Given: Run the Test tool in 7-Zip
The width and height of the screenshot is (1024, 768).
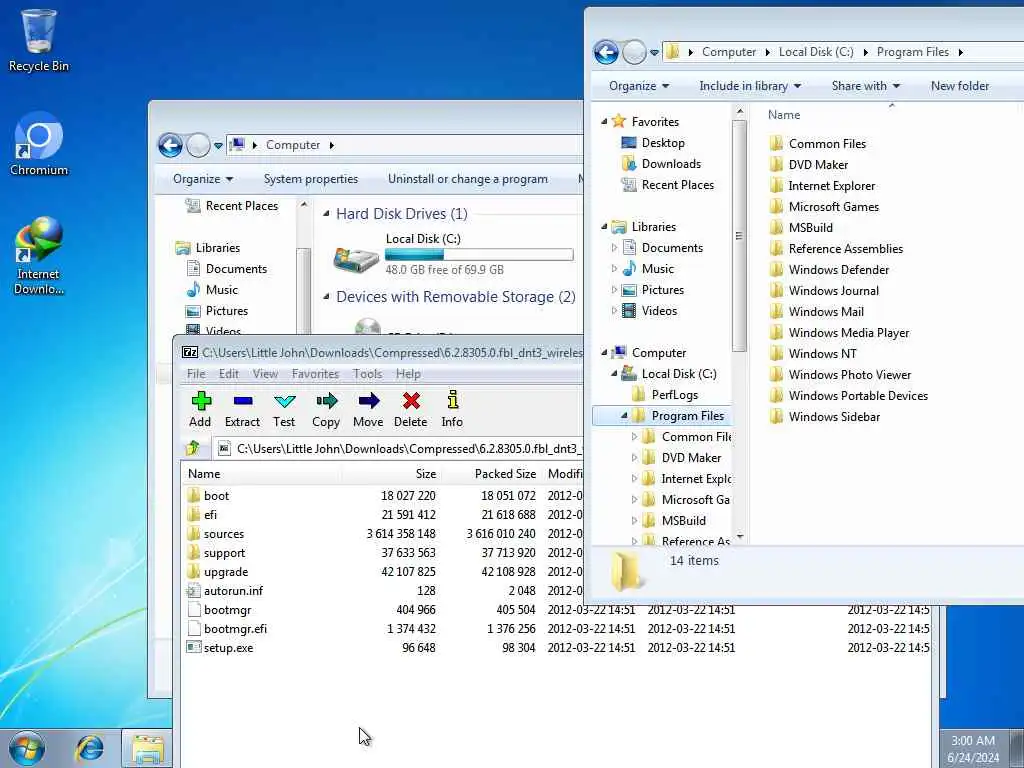Looking at the screenshot, I should [x=284, y=409].
